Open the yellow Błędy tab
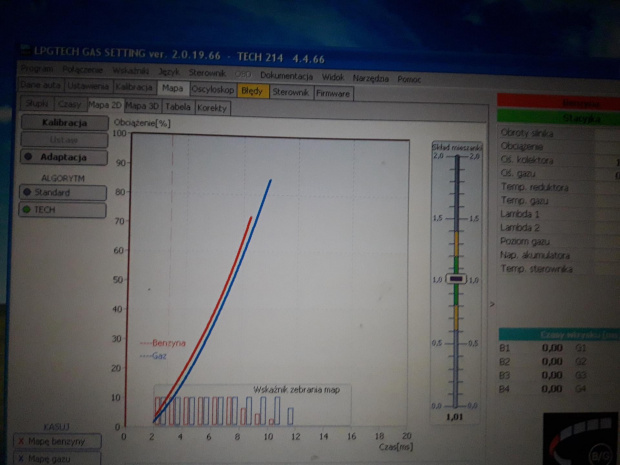The width and height of the screenshot is (620, 465). pos(252,91)
